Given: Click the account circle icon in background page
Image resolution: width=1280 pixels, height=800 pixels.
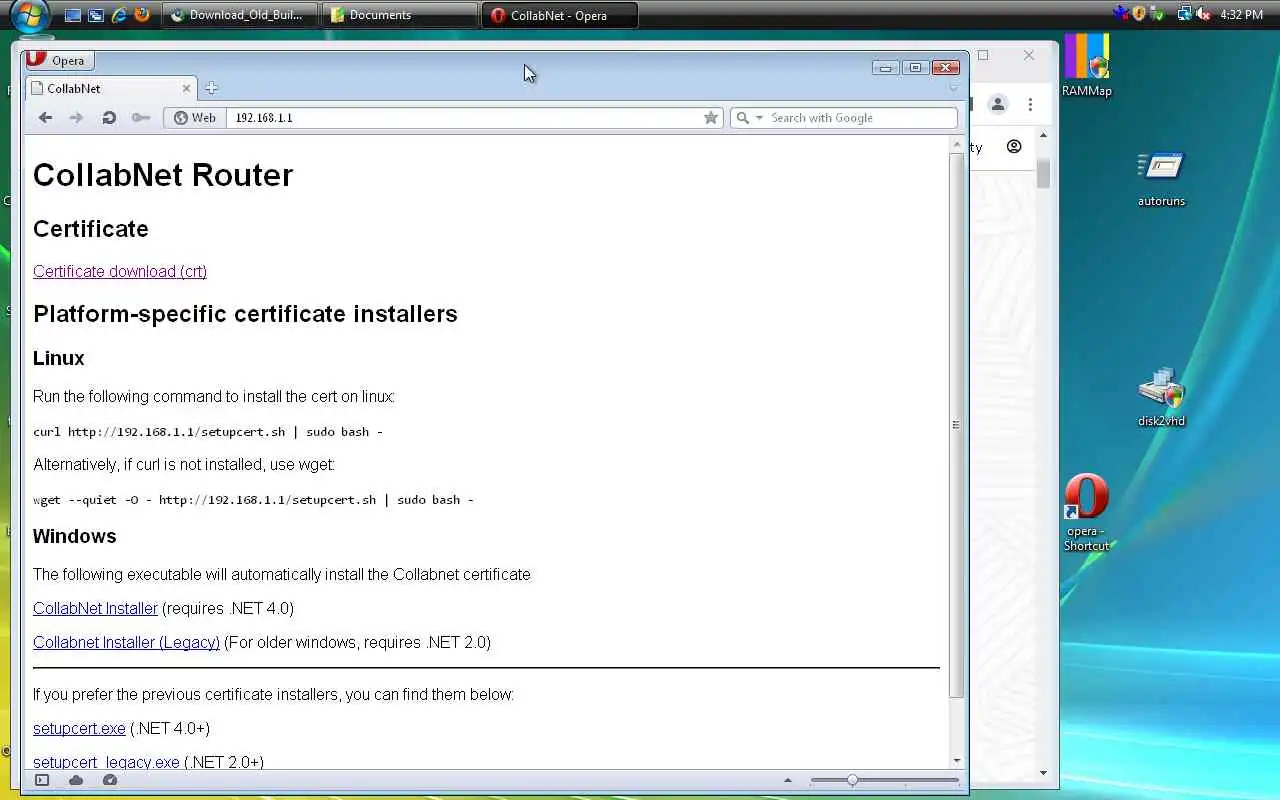Looking at the screenshot, I should (x=1014, y=147).
